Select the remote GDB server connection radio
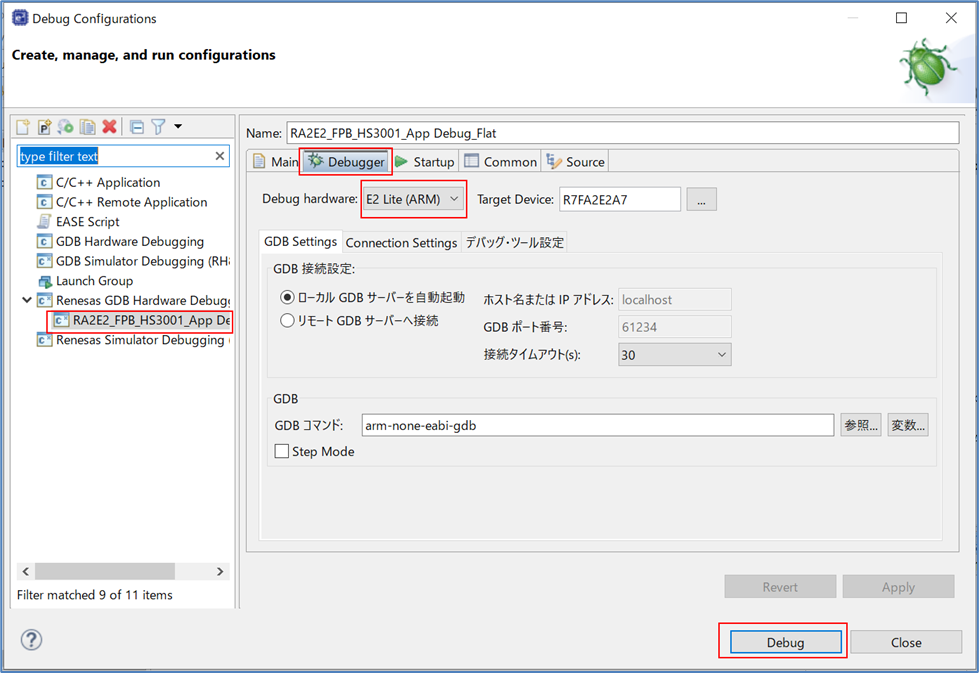The height and width of the screenshot is (673, 979). [288, 321]
